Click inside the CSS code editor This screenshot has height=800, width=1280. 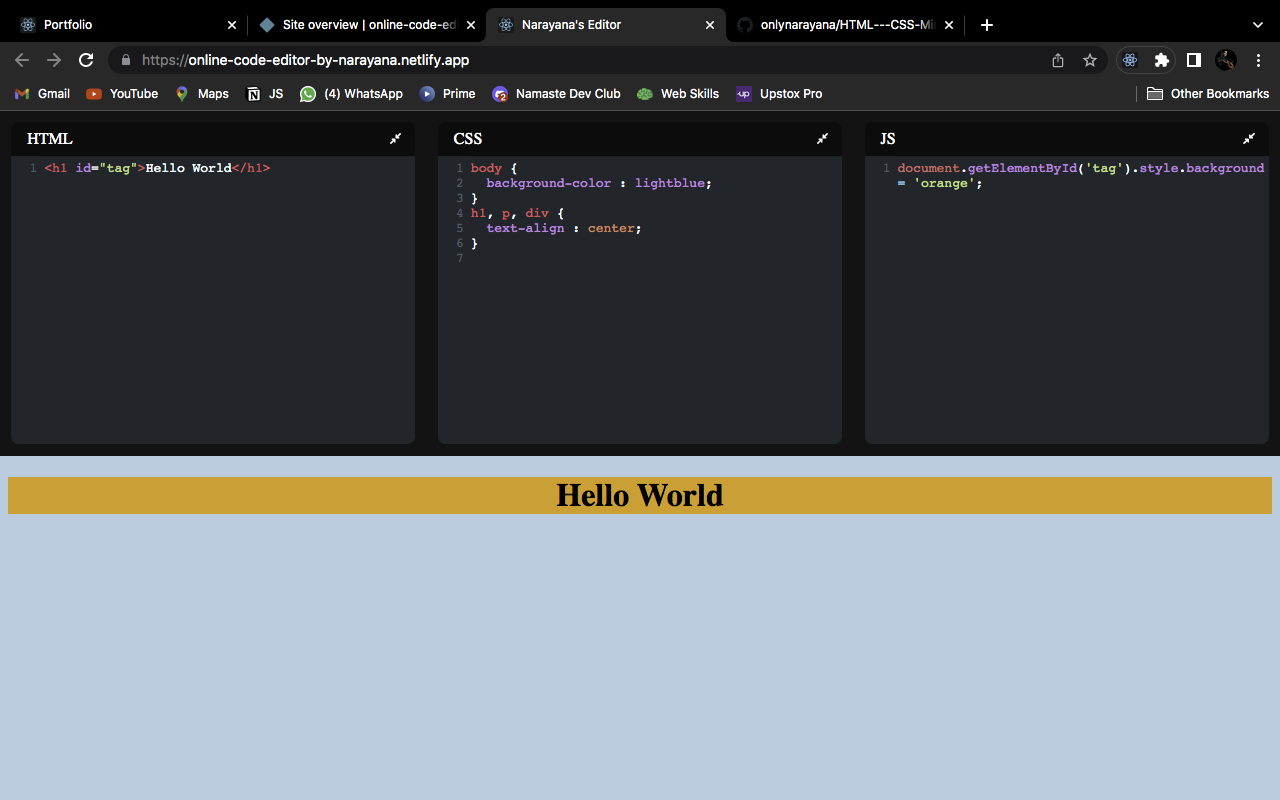tap(640, 330)
